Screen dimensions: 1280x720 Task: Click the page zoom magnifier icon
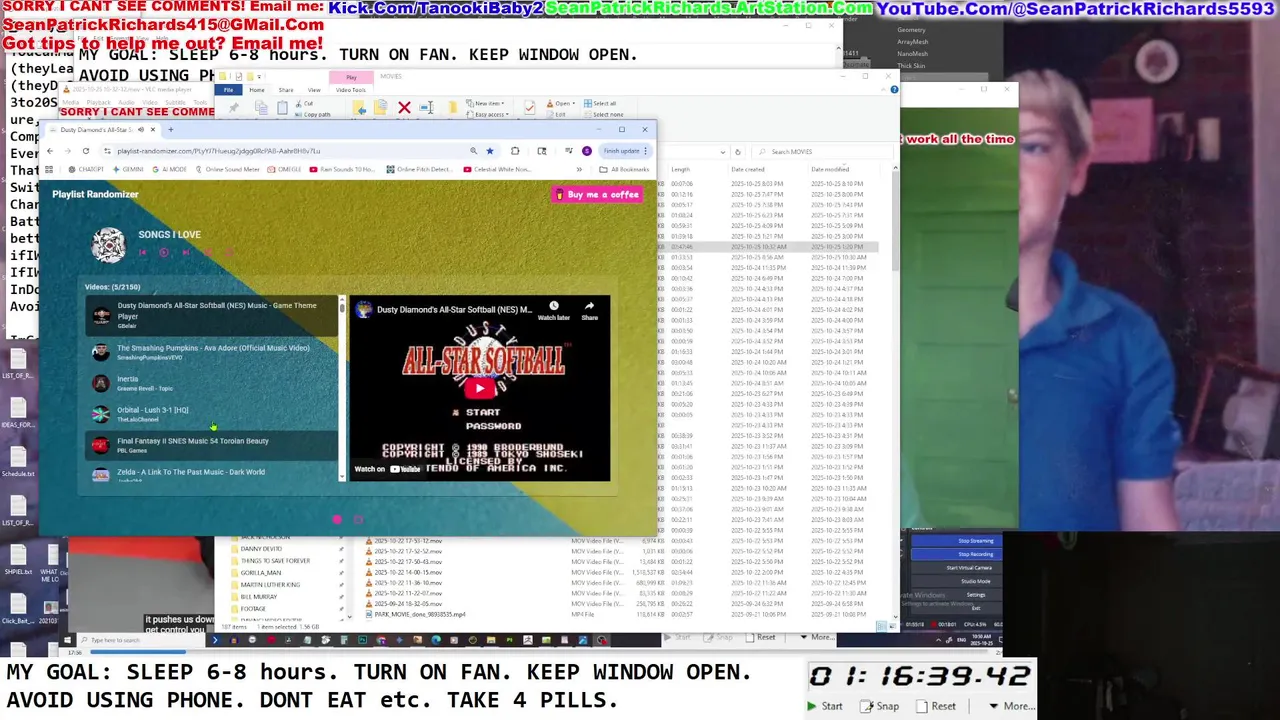click(x=473, y=151)
